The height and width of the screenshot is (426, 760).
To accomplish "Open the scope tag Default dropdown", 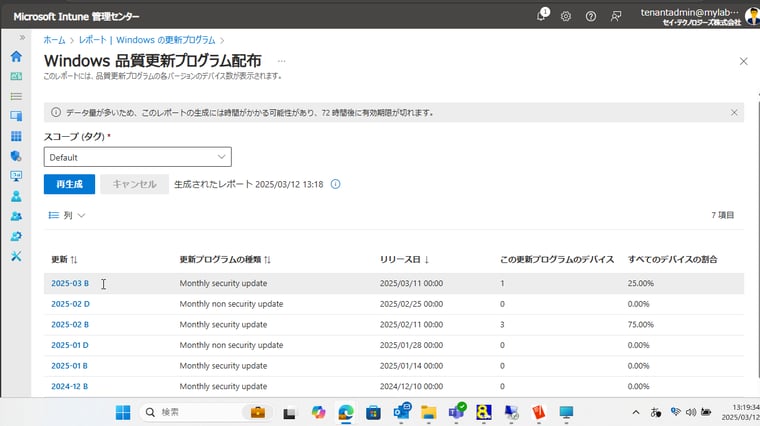I will [x=138, y=157].
